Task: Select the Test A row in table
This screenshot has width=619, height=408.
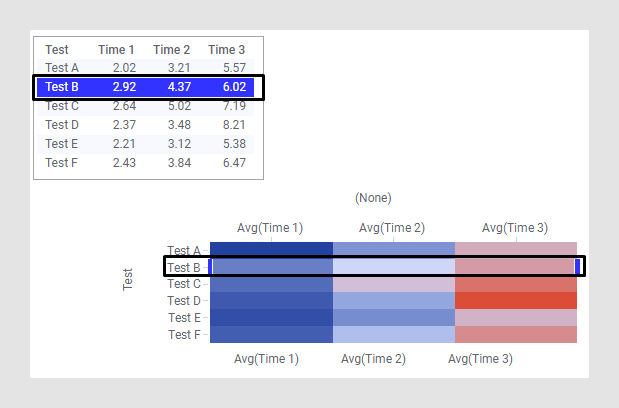Action: coord(148,68)
